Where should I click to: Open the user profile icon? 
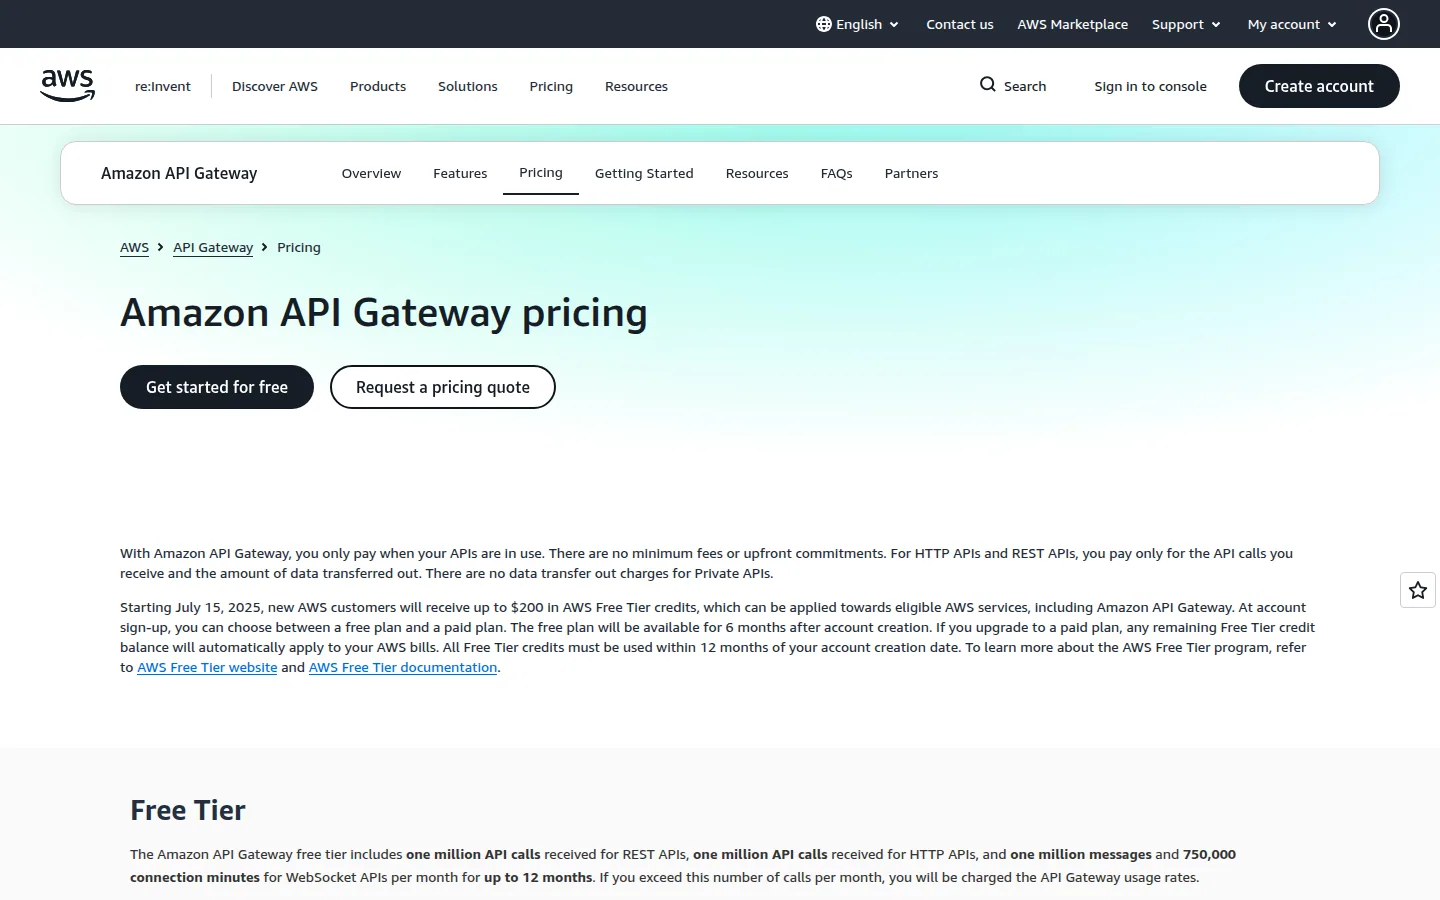(x=1384, y=24)
